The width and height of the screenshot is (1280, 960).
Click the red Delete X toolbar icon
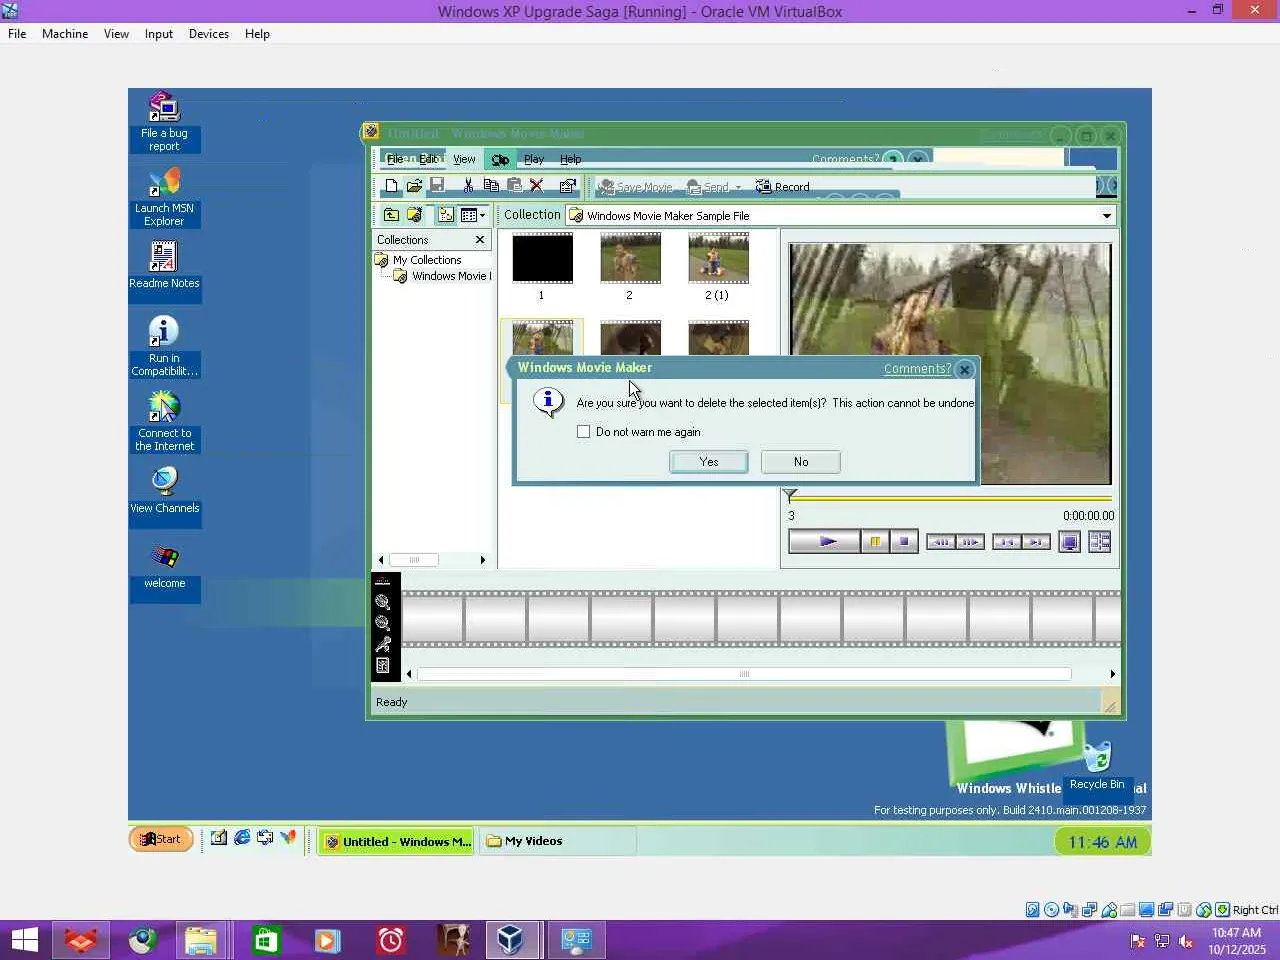(537, 185)
